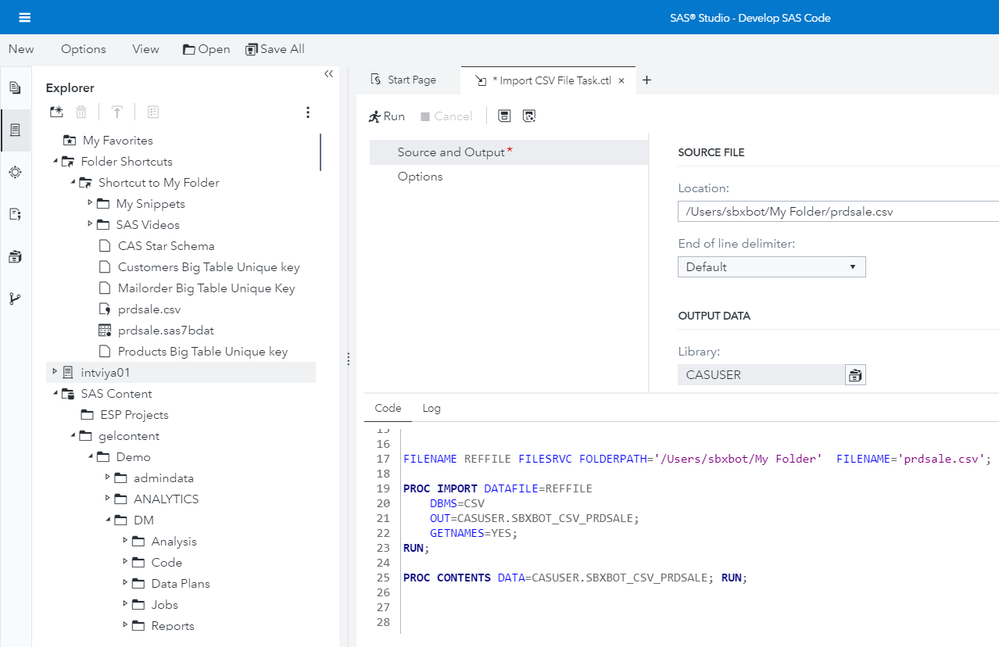This screenshot has width=999, height=647.
Task: Open the End of line delimiter dropdown
Action: point(772,267)
